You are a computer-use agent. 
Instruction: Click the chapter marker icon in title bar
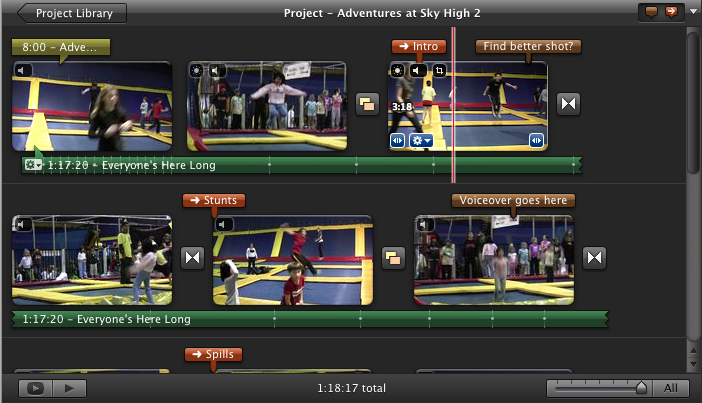click(x=669, y=13)
